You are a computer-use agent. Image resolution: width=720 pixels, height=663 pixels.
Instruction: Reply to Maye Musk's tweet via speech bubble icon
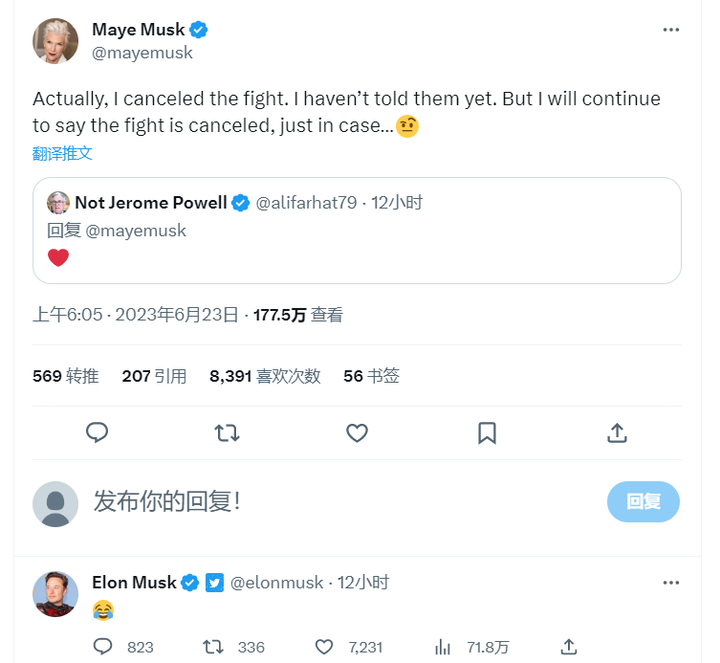(97, 432)
